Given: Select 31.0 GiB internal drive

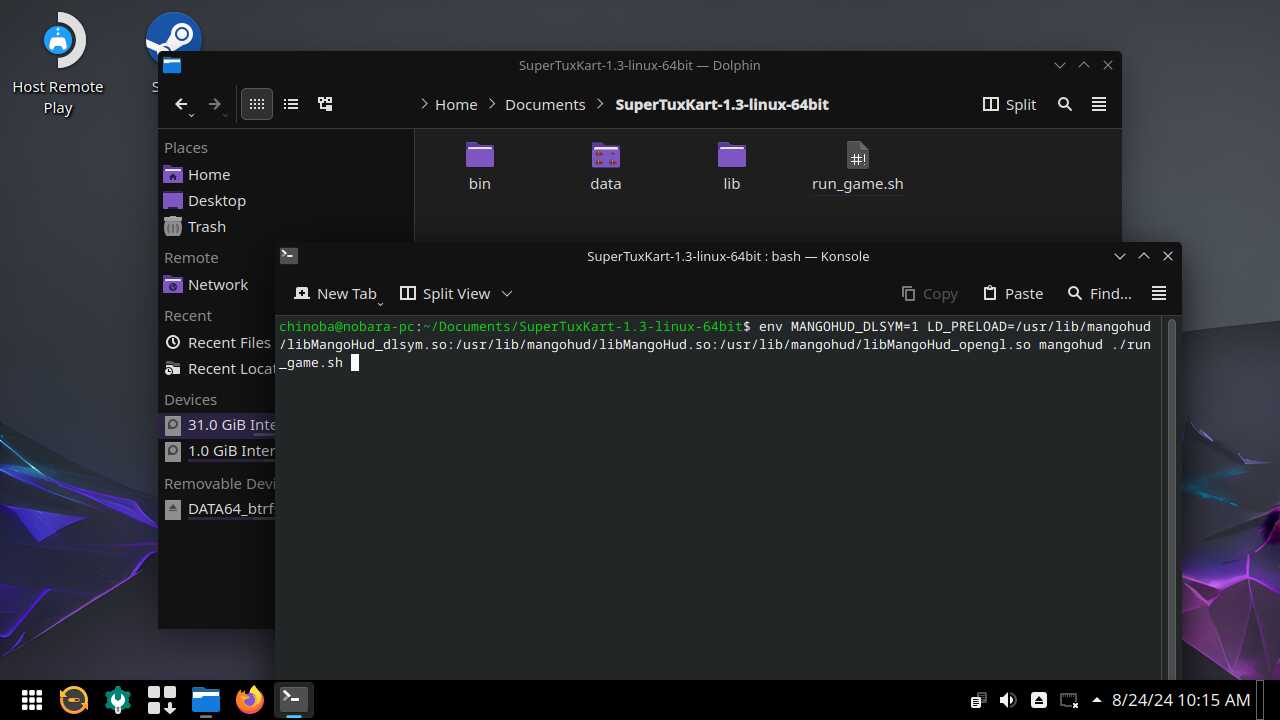Looking at the screenshot, I should (218, 424).
